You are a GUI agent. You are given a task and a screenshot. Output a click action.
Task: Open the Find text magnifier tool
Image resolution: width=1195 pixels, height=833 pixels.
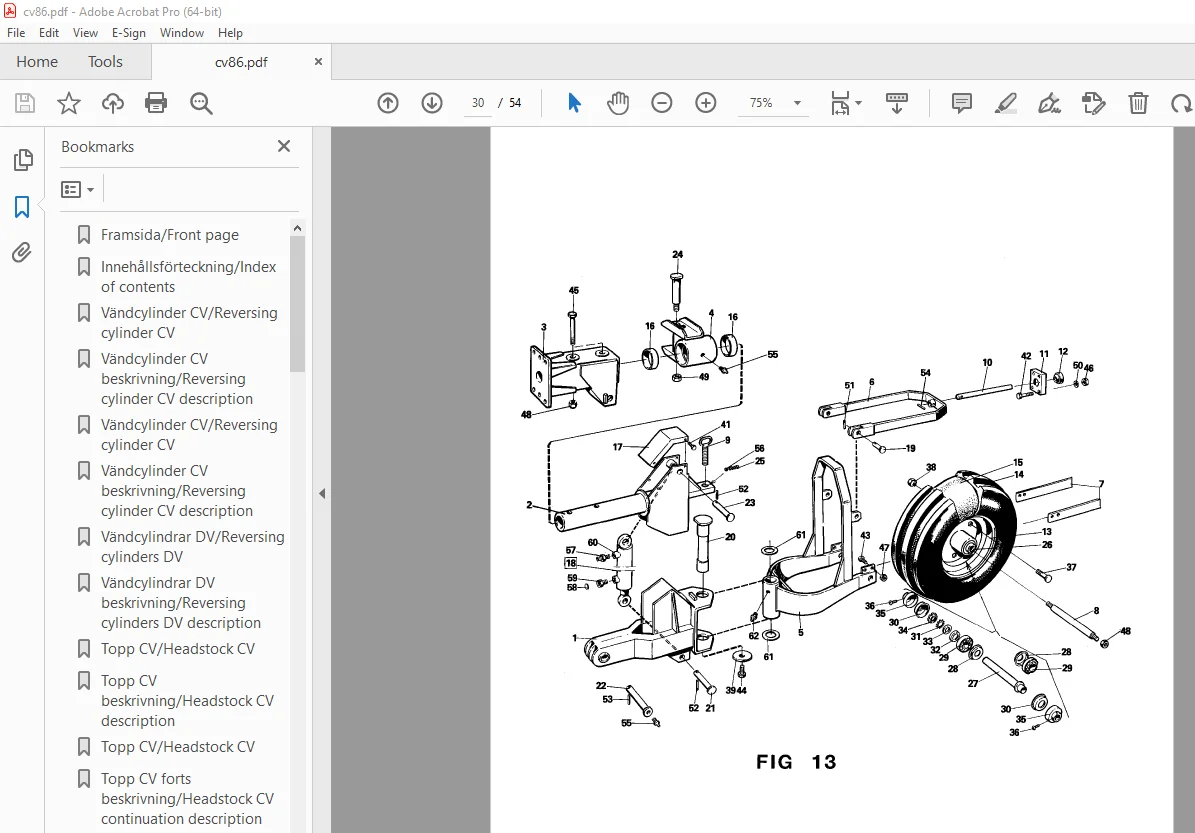point(201,103)
